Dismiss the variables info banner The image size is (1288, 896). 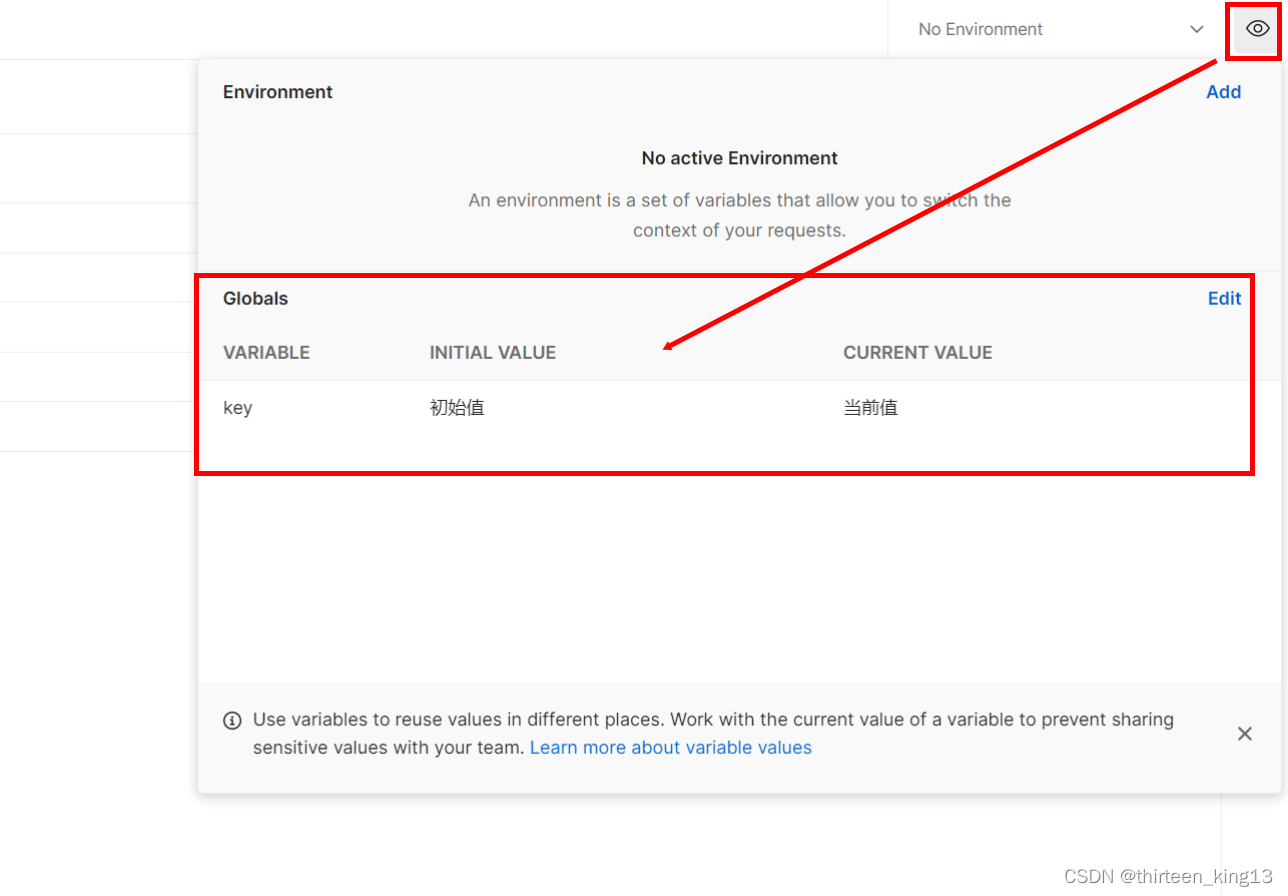tap(1244, 734)
